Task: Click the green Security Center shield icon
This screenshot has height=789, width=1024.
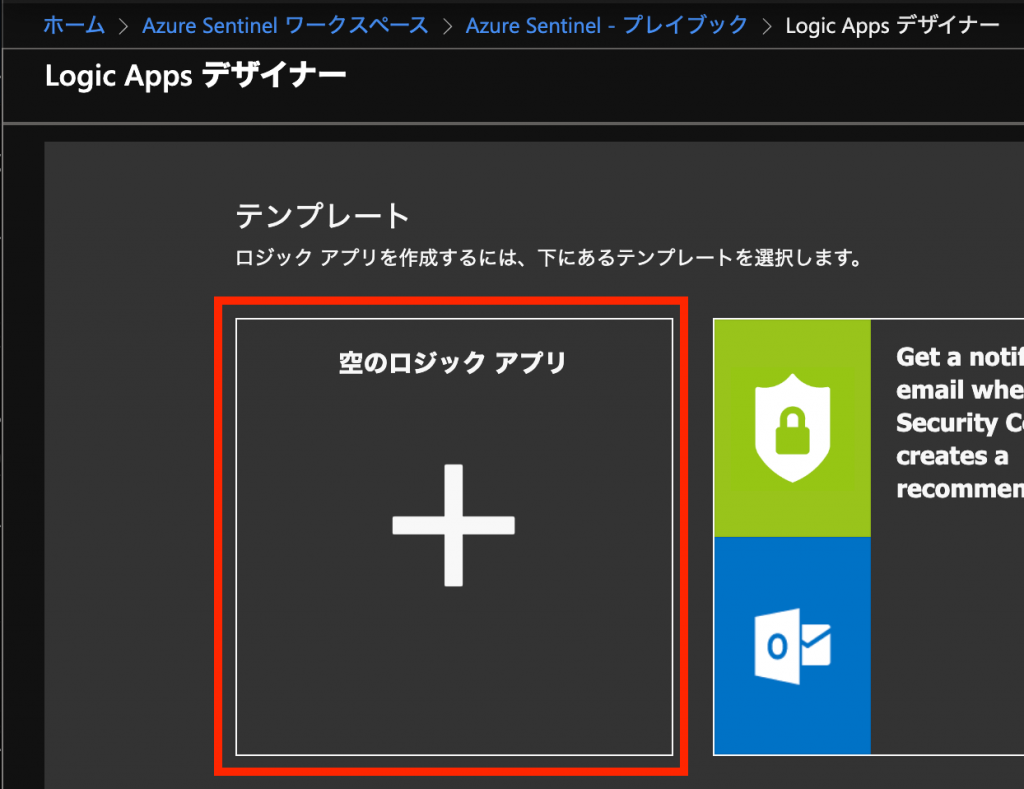Action: (792, 428)
